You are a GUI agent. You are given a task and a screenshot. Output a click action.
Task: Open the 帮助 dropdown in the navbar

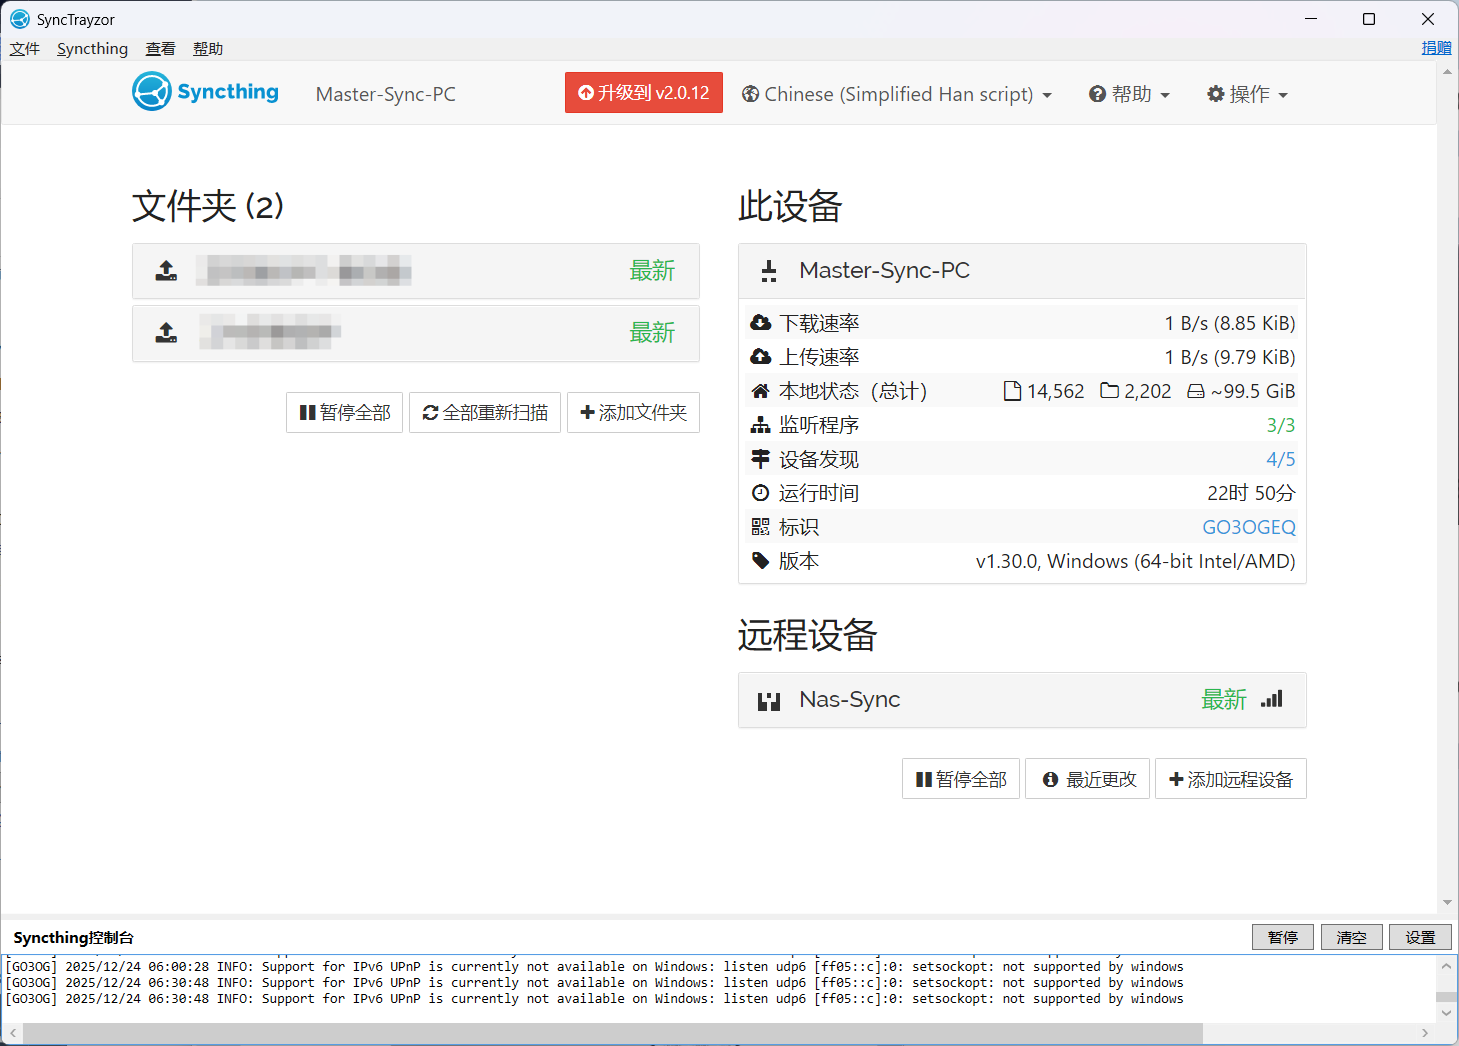click(1129, 94)
